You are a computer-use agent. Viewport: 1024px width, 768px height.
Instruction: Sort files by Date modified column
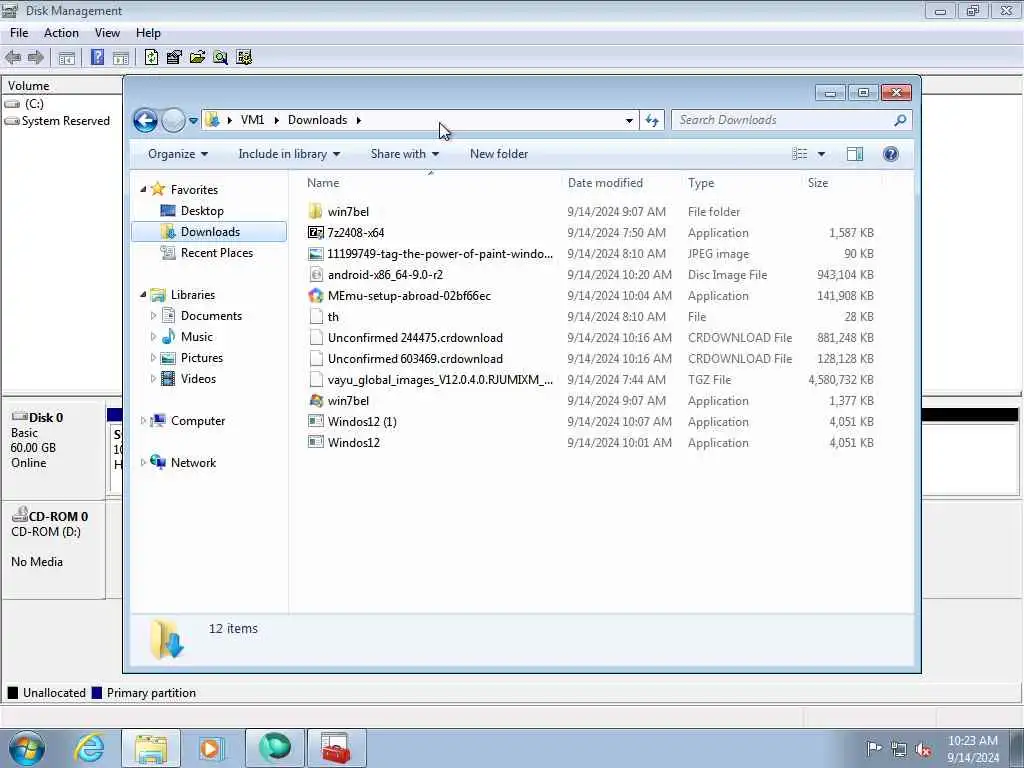pyautogui.click(x=605, y=183)
